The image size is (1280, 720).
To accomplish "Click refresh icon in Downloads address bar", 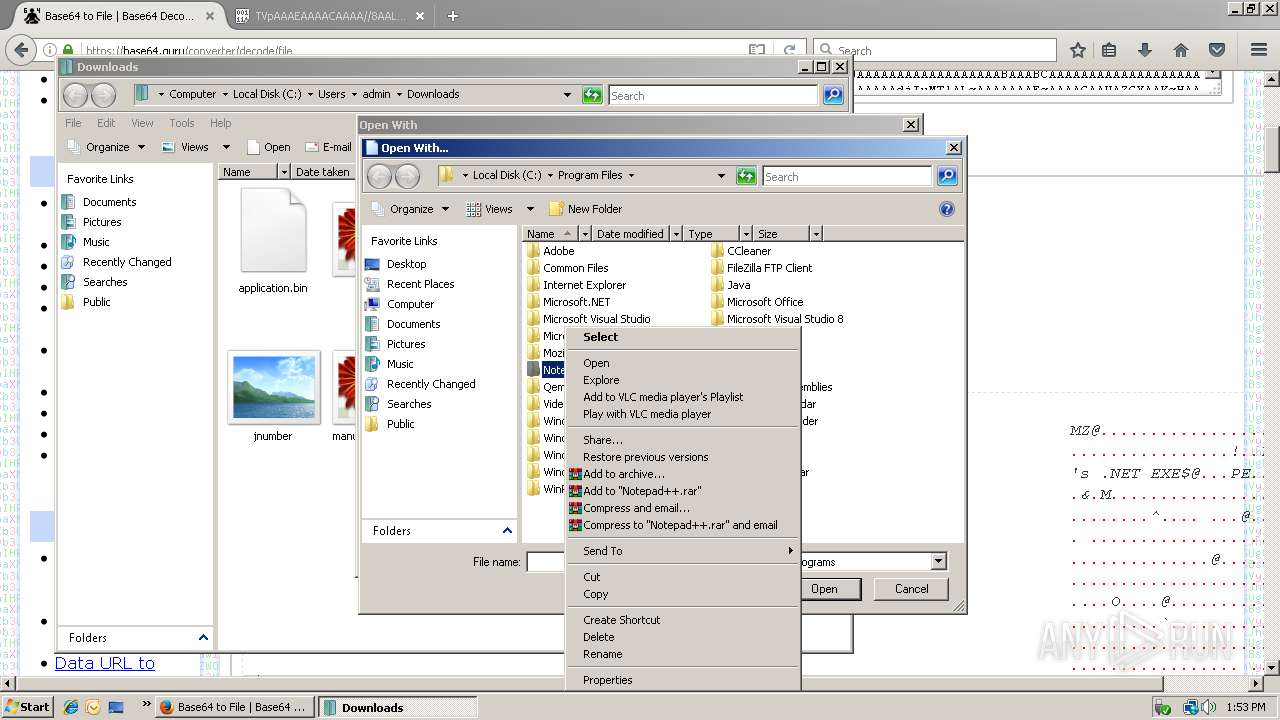I will 592,95.
